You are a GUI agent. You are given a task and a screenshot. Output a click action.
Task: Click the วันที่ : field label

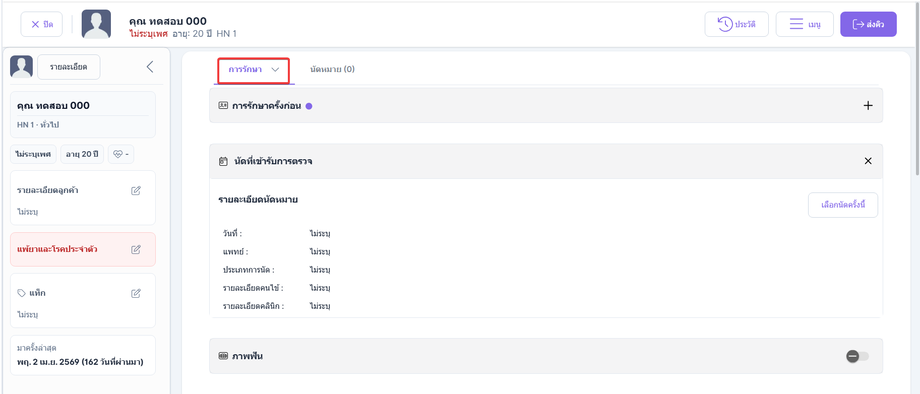pos(232,233)
